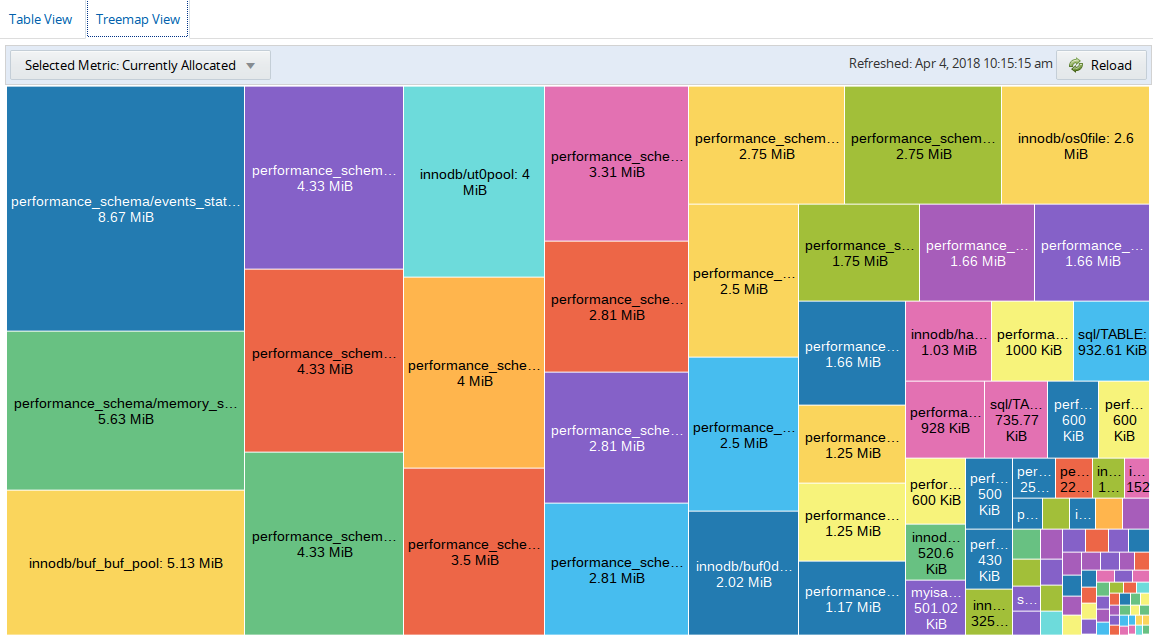Select the orange-yellow 1.25 MiB block
The height and width of the screenshot is (637, 1153).
click(x=852, y=444)
